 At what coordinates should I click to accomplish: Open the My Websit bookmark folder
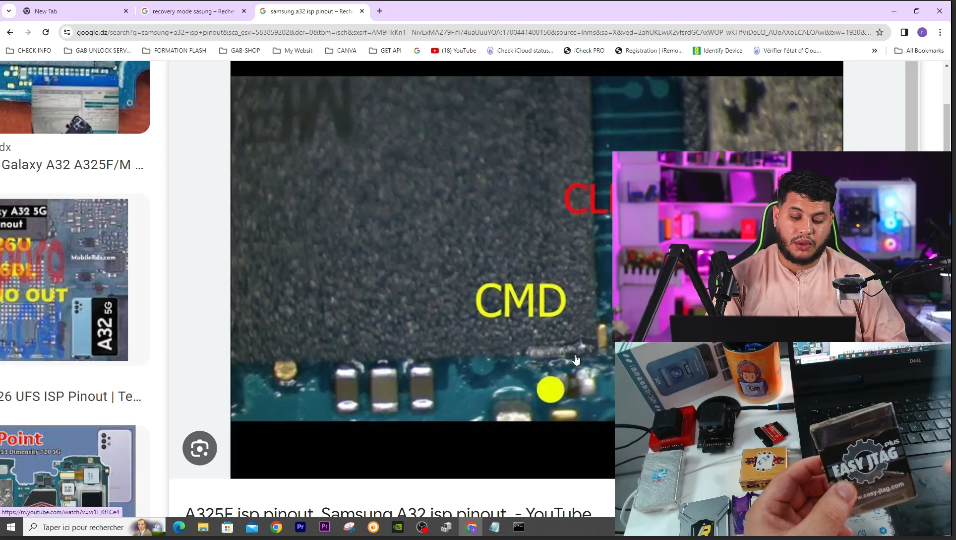(293, 51)
